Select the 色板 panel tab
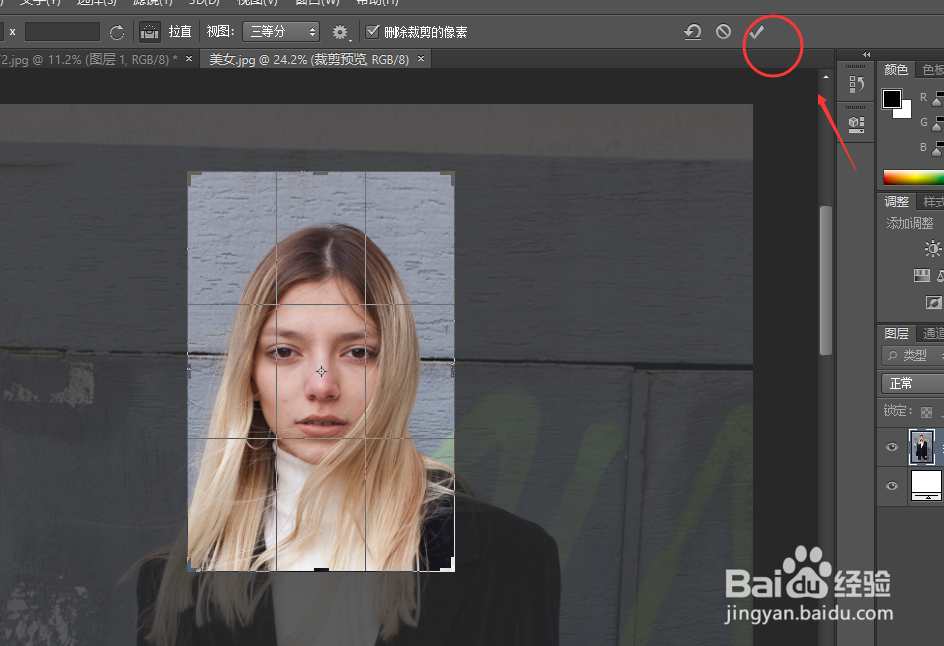 (x=932, y=70)
